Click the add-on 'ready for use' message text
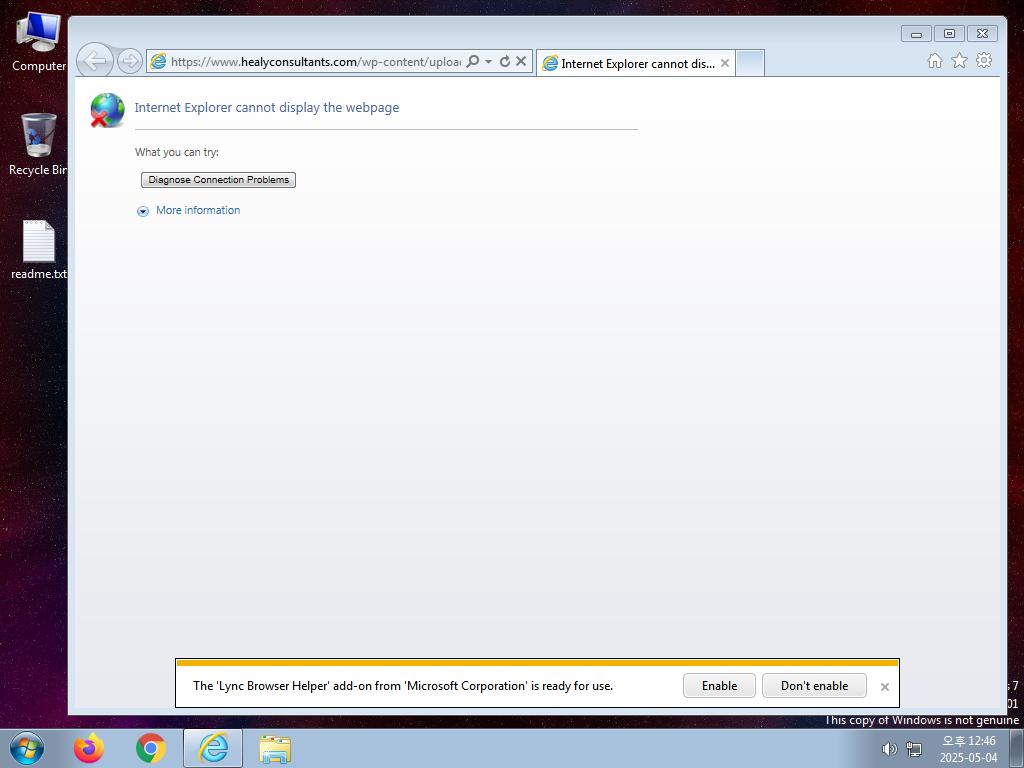Image resolution: width=1024 pixels, height=768 pixels. click(x=403, y=686)
